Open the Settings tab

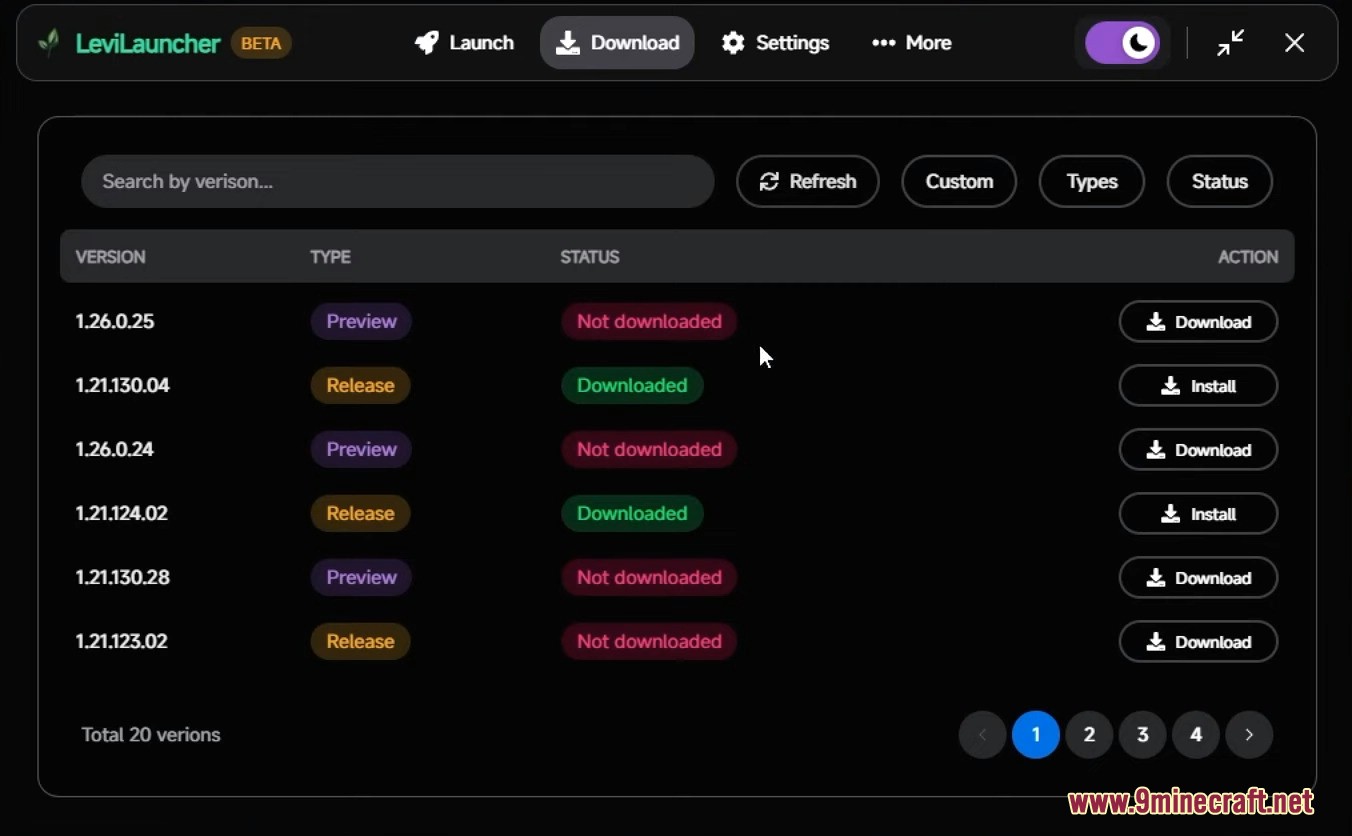click(x=776, y=43)
